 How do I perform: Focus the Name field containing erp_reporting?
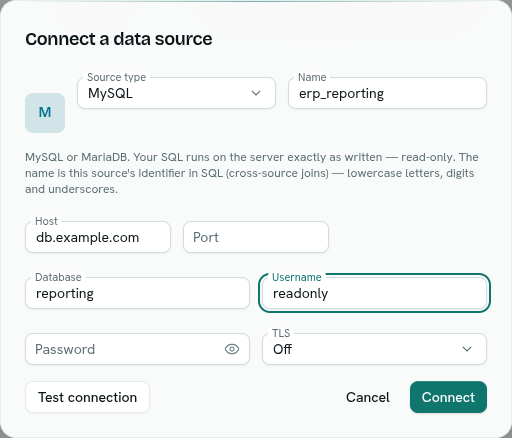[387, 93]
